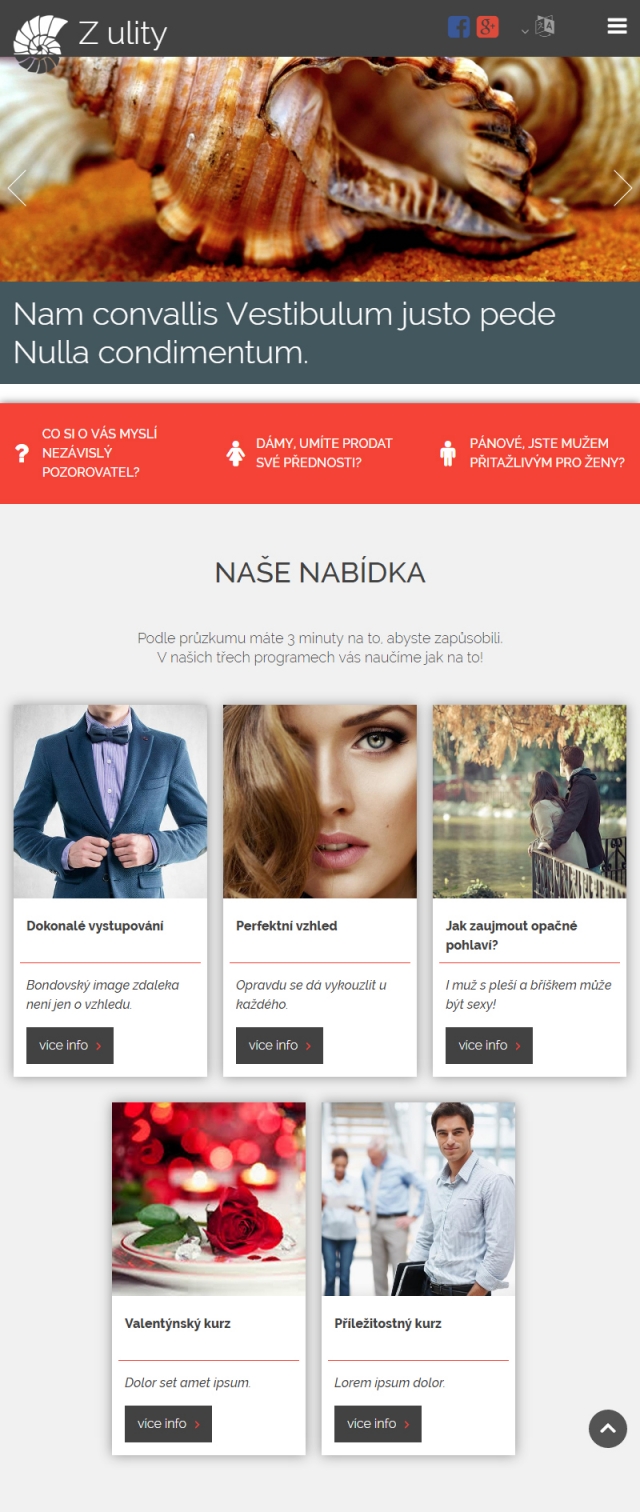Image resolution: width=640 pixels, height=1512 pixels.
Task: Click the scroll-to-top arrow button
Action: (x=608, y=1429)
